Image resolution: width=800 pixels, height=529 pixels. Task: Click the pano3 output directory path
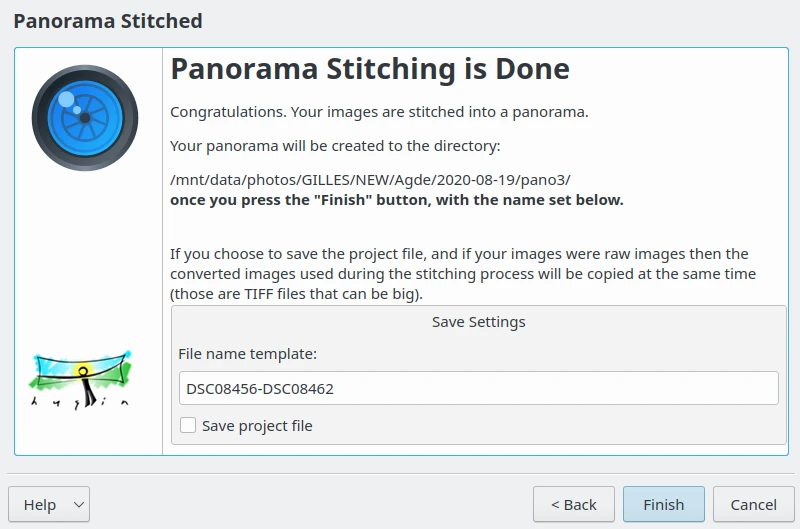tap(370, 180)
